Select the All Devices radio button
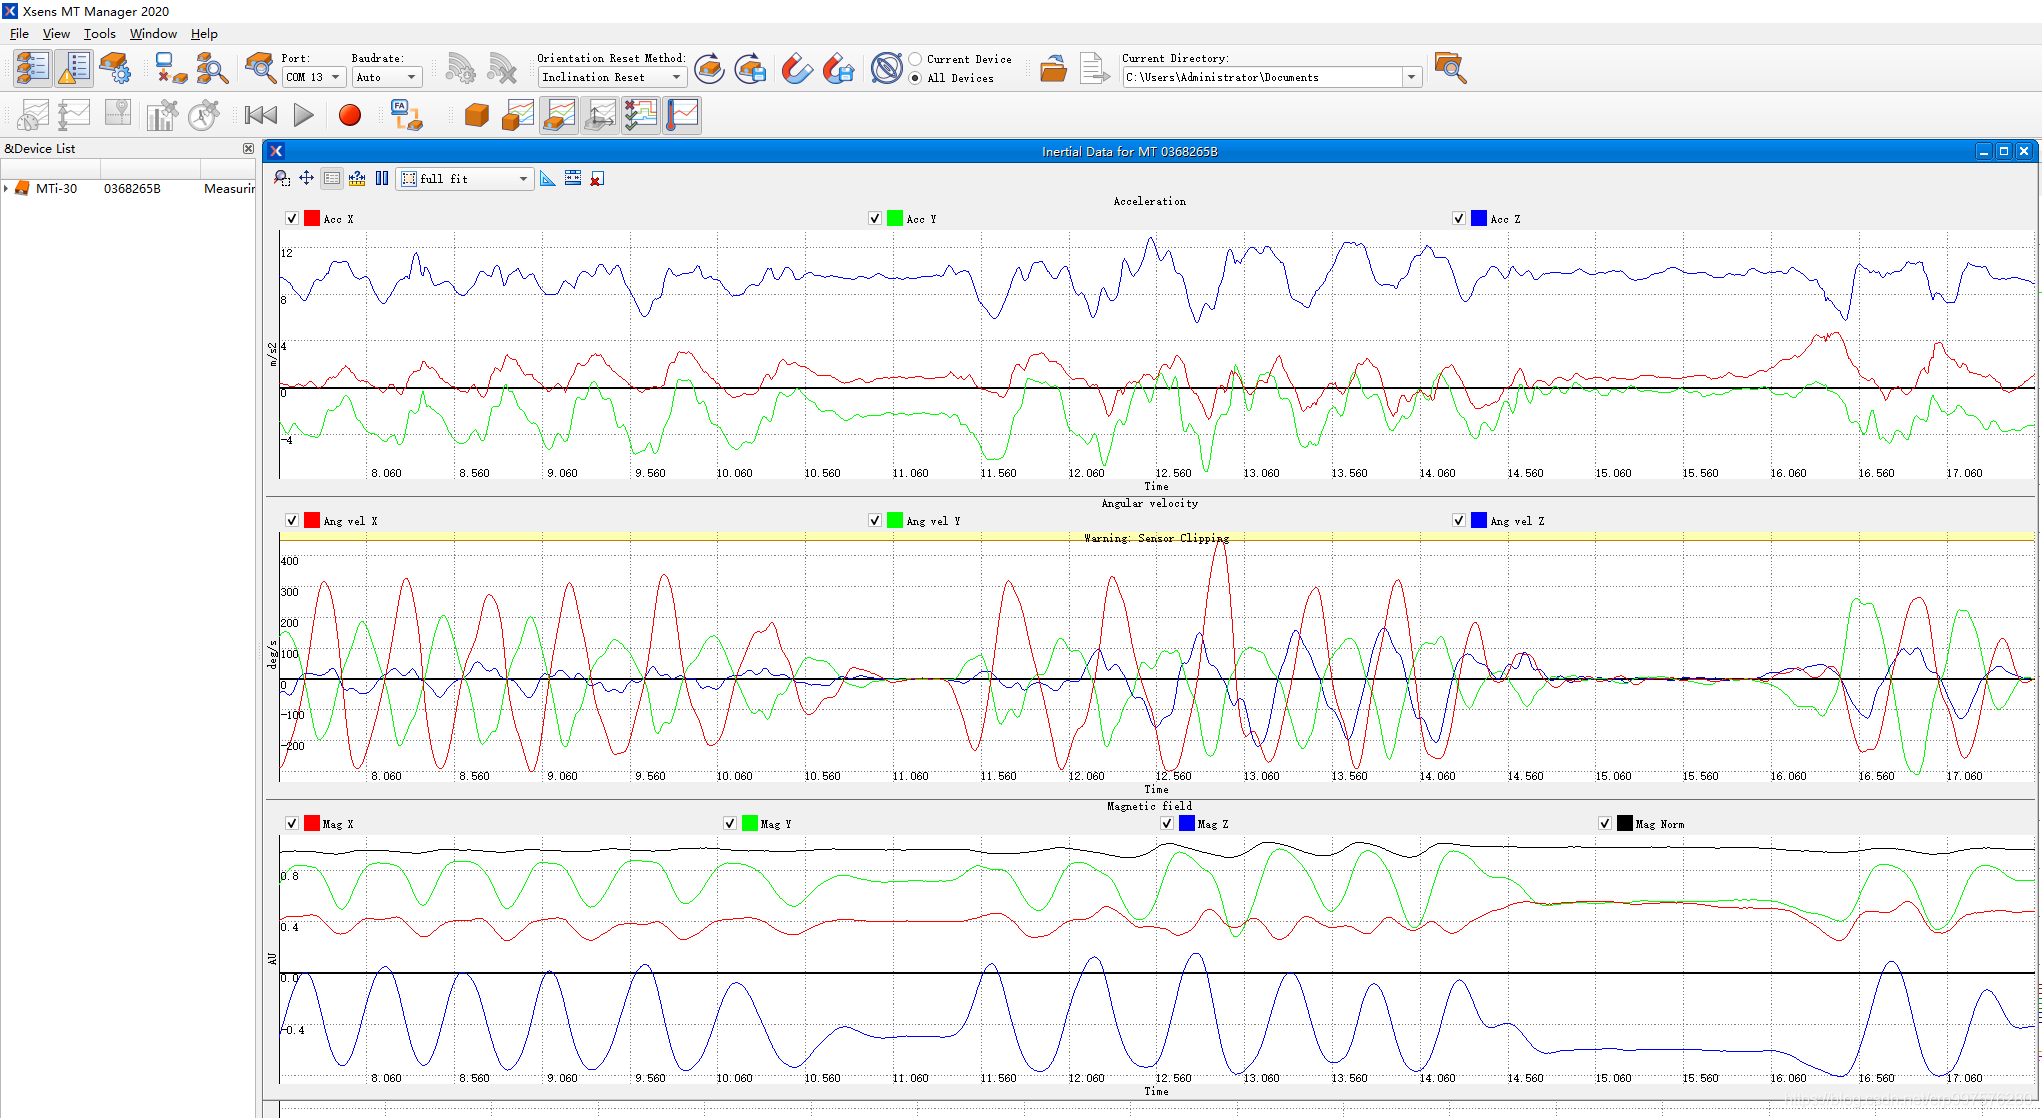Screen dimensions: 2042x1118 pos(915,78)
